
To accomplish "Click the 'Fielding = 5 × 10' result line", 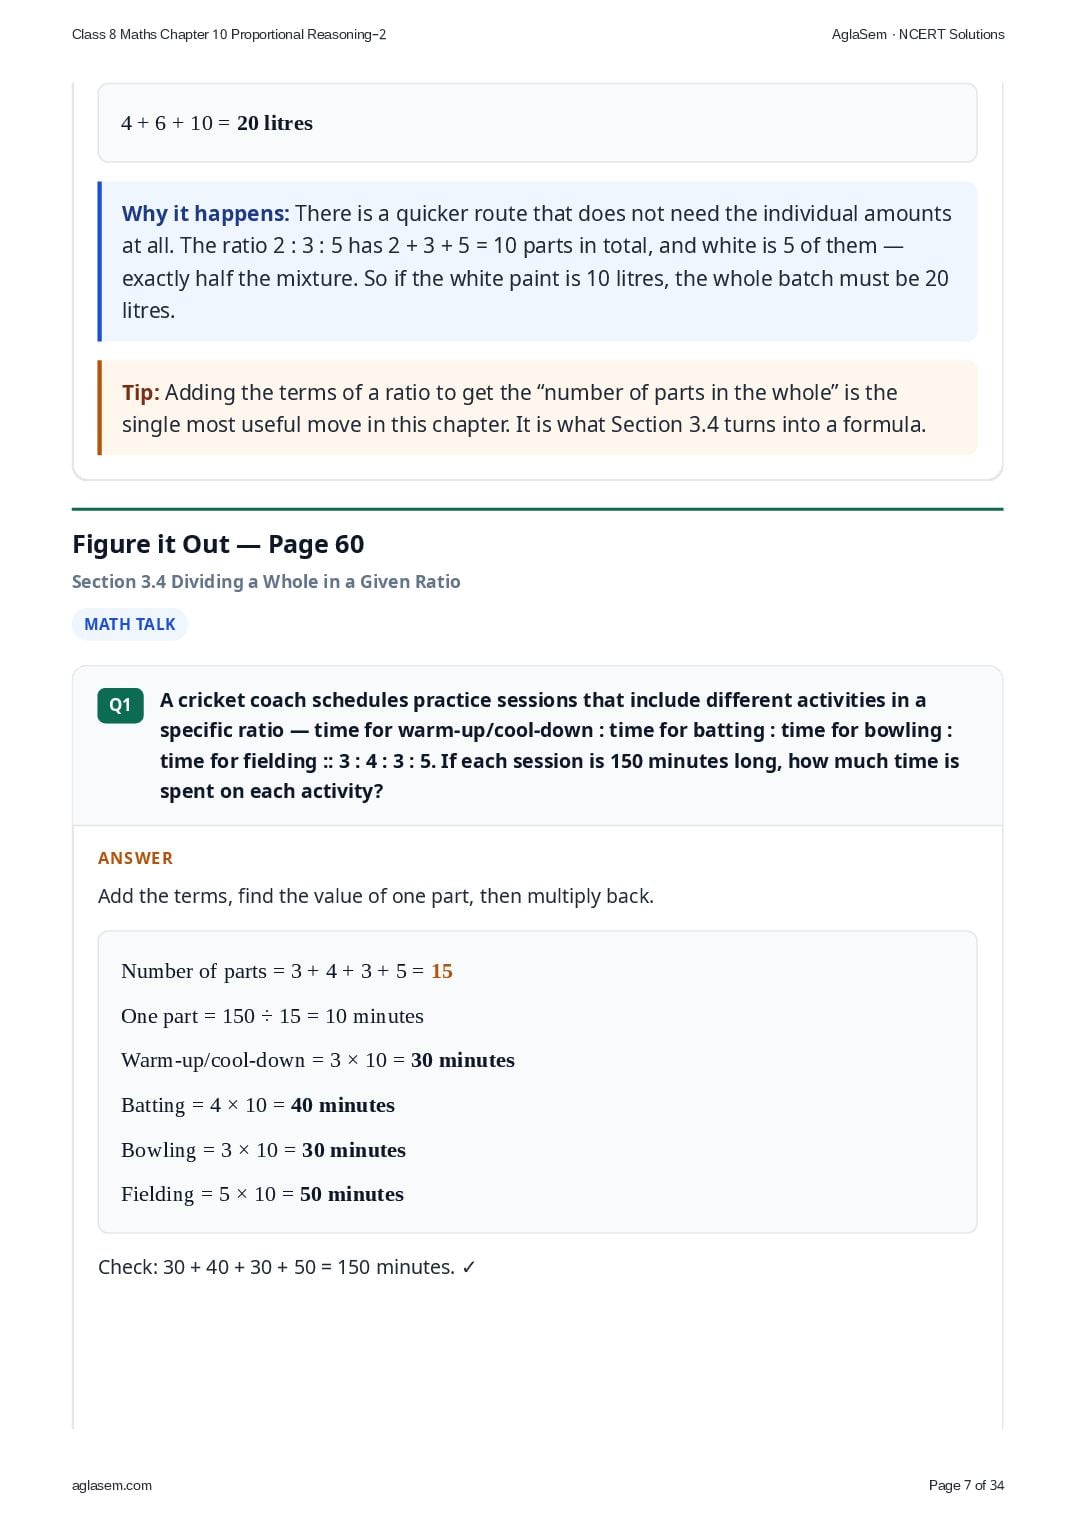I will 262,1194.
